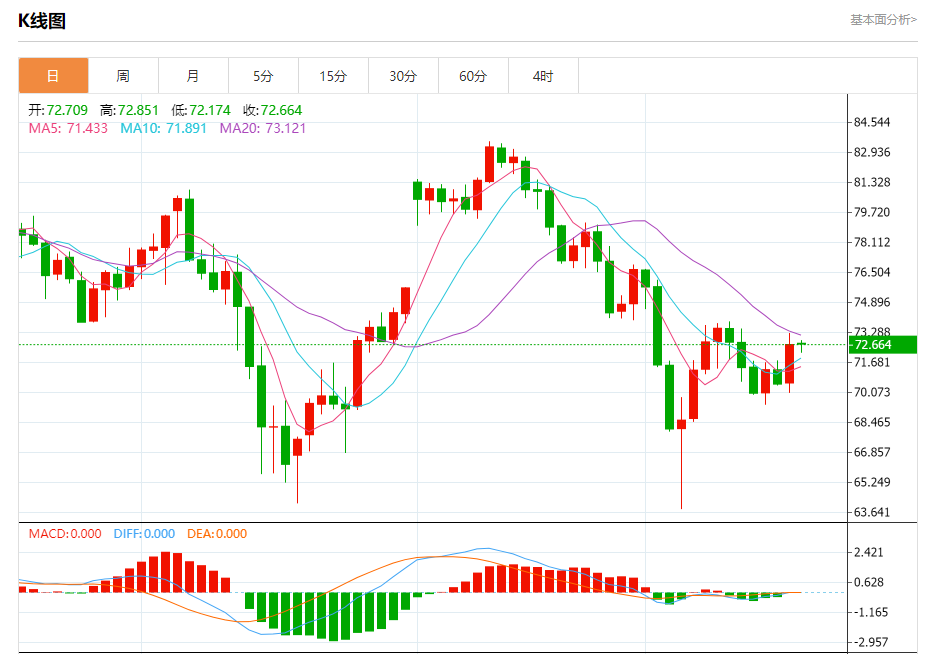925x654 pixels.
Task: Open the 4时 interval tab
Action: 543,75
